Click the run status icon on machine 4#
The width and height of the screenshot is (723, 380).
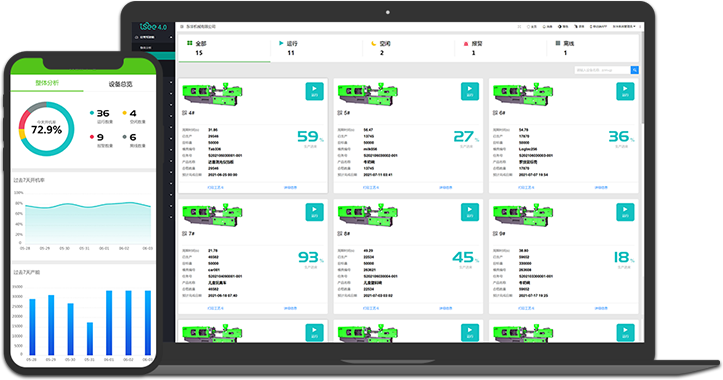point(314,91)
